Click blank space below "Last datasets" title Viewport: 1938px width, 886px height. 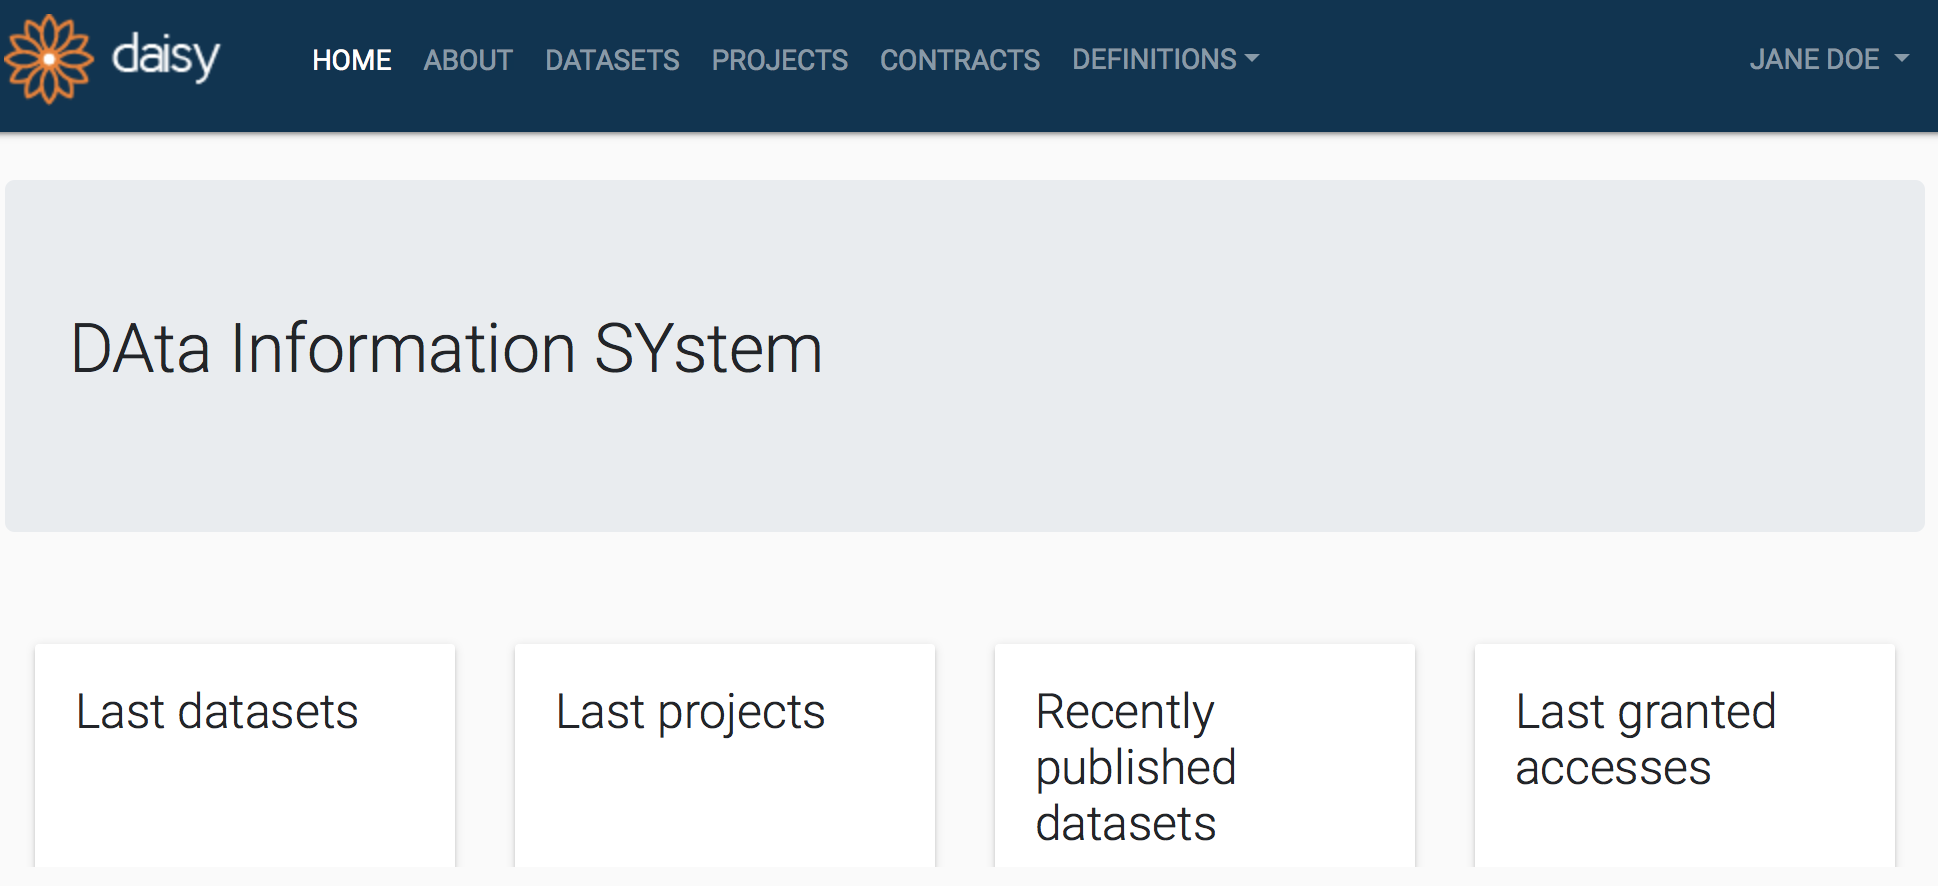245,810
